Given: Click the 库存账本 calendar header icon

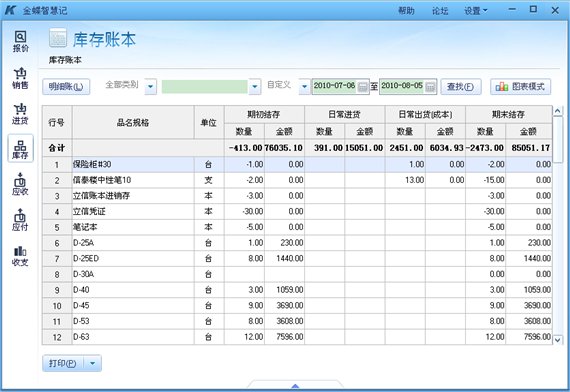Looking at the screenshot, I should click(x=58, y=38).
